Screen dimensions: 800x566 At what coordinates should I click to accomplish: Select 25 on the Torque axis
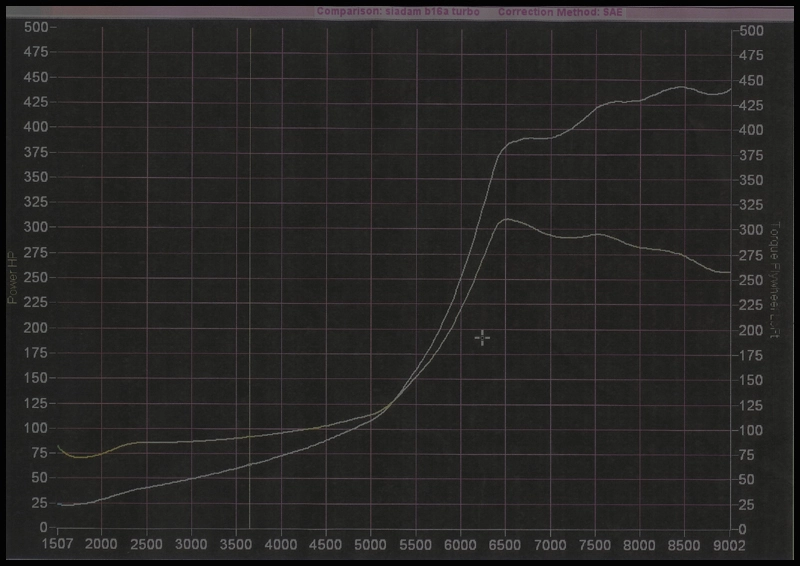tap(747, 505)
